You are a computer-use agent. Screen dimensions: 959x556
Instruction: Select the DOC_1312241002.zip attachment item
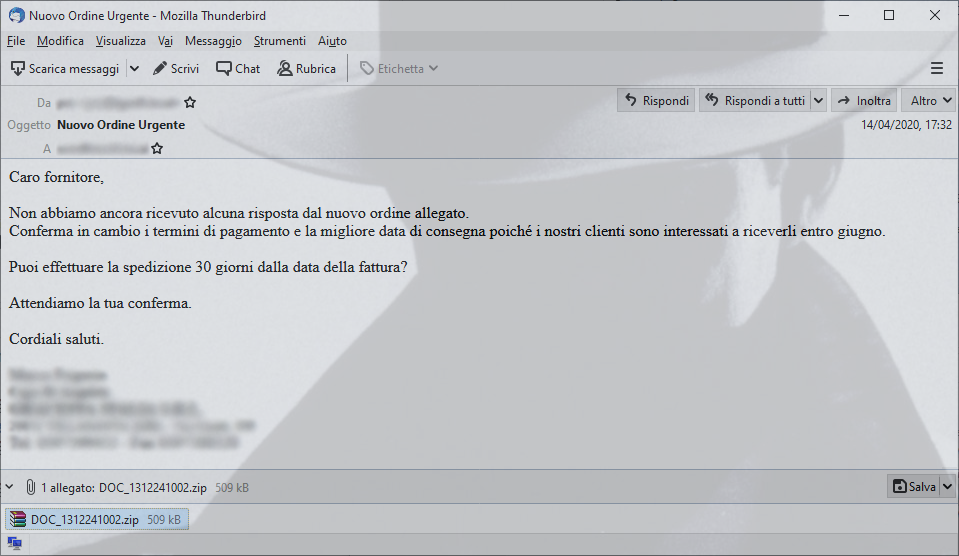tap(97, 519)
